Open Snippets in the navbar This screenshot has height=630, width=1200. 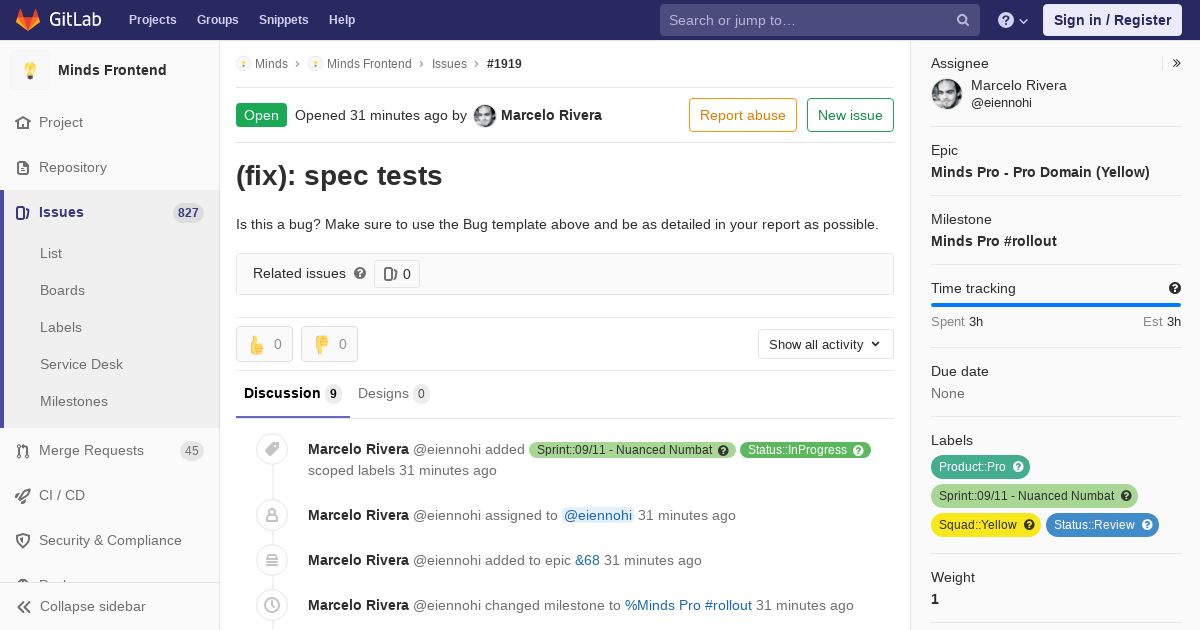click(x=283, y=20)
